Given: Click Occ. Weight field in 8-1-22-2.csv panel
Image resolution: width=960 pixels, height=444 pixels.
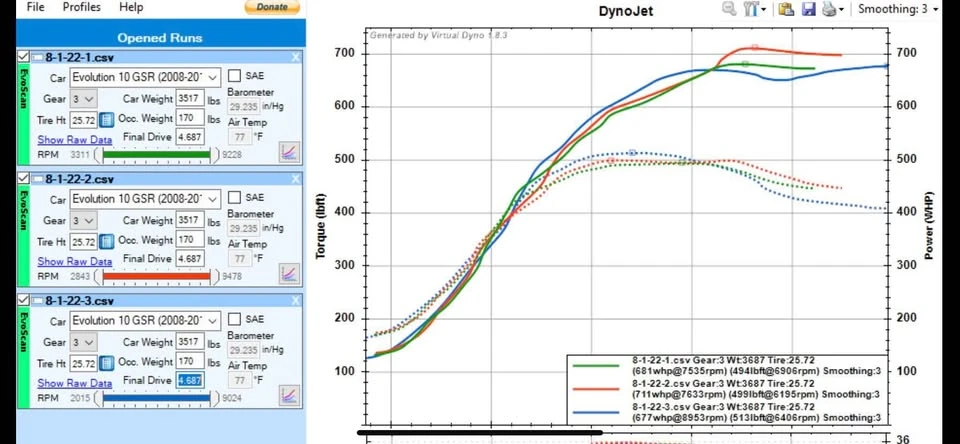Looking at the screenshot, I should (190, 239).
